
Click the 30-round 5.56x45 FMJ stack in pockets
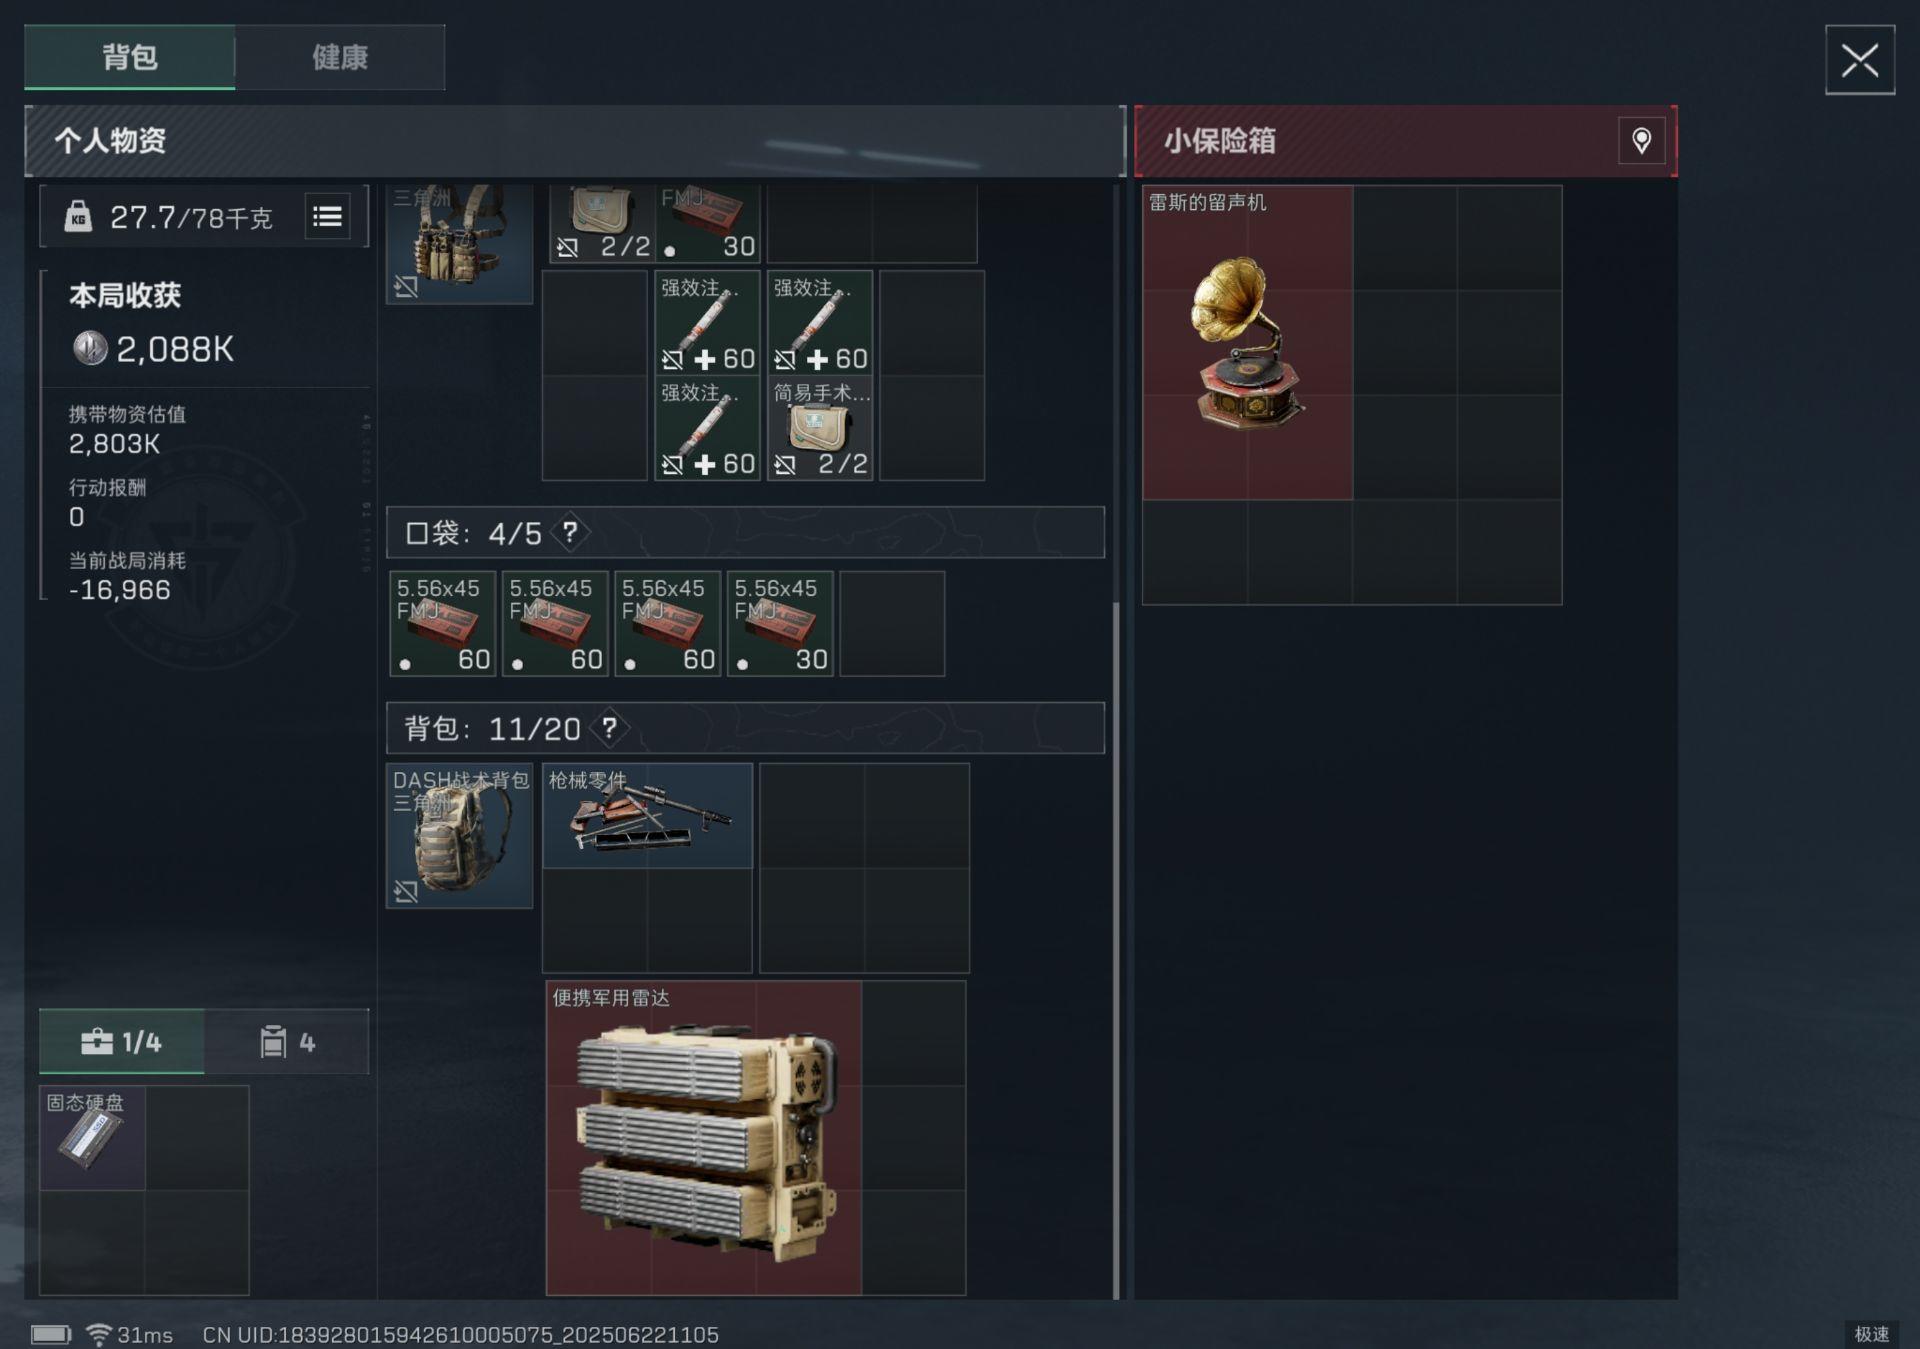click(780, 624)
